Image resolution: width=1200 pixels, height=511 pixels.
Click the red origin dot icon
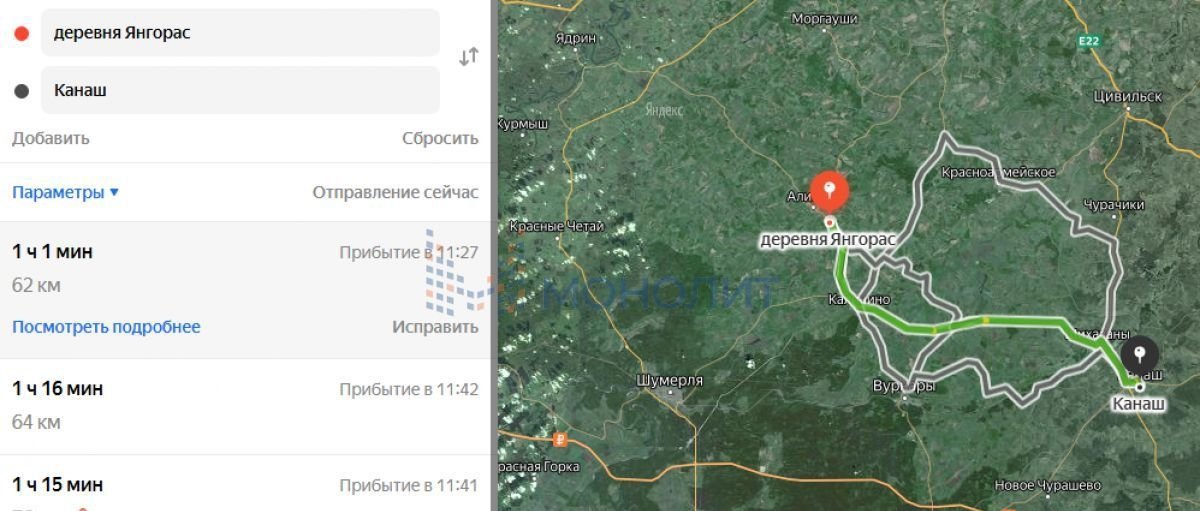[x=21, y=33]
